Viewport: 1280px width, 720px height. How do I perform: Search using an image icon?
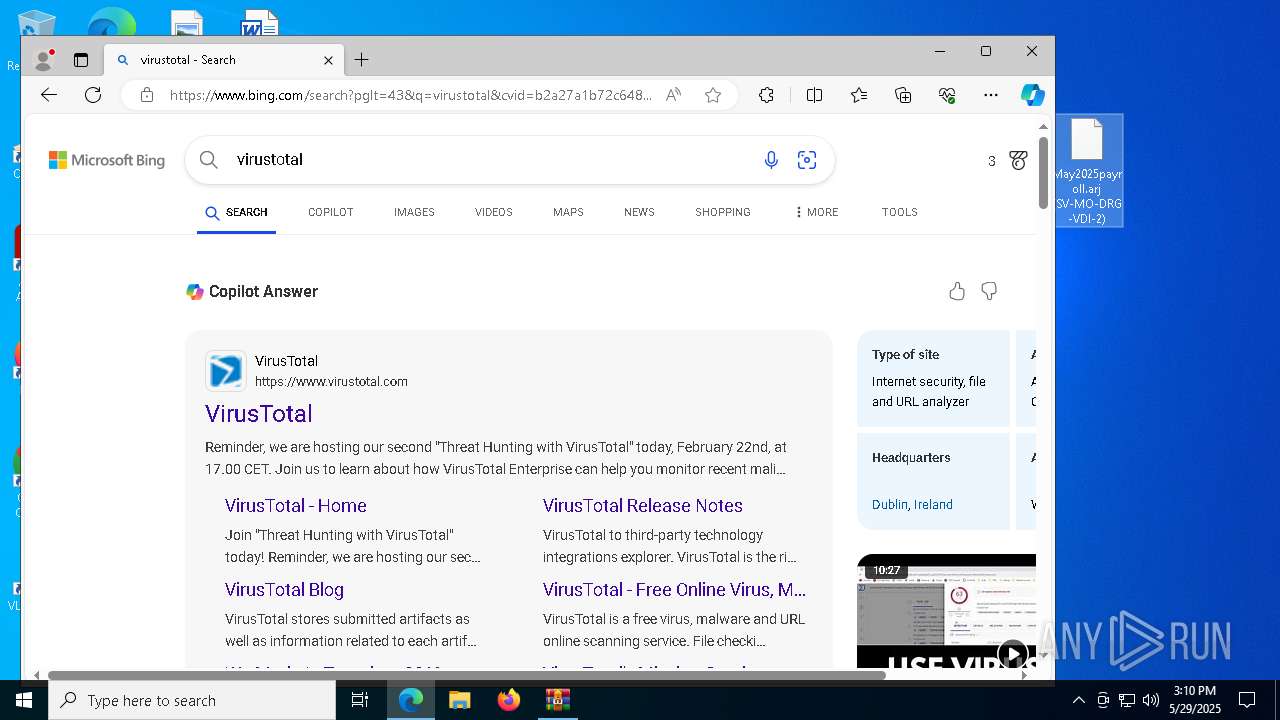tap(807, 160)
